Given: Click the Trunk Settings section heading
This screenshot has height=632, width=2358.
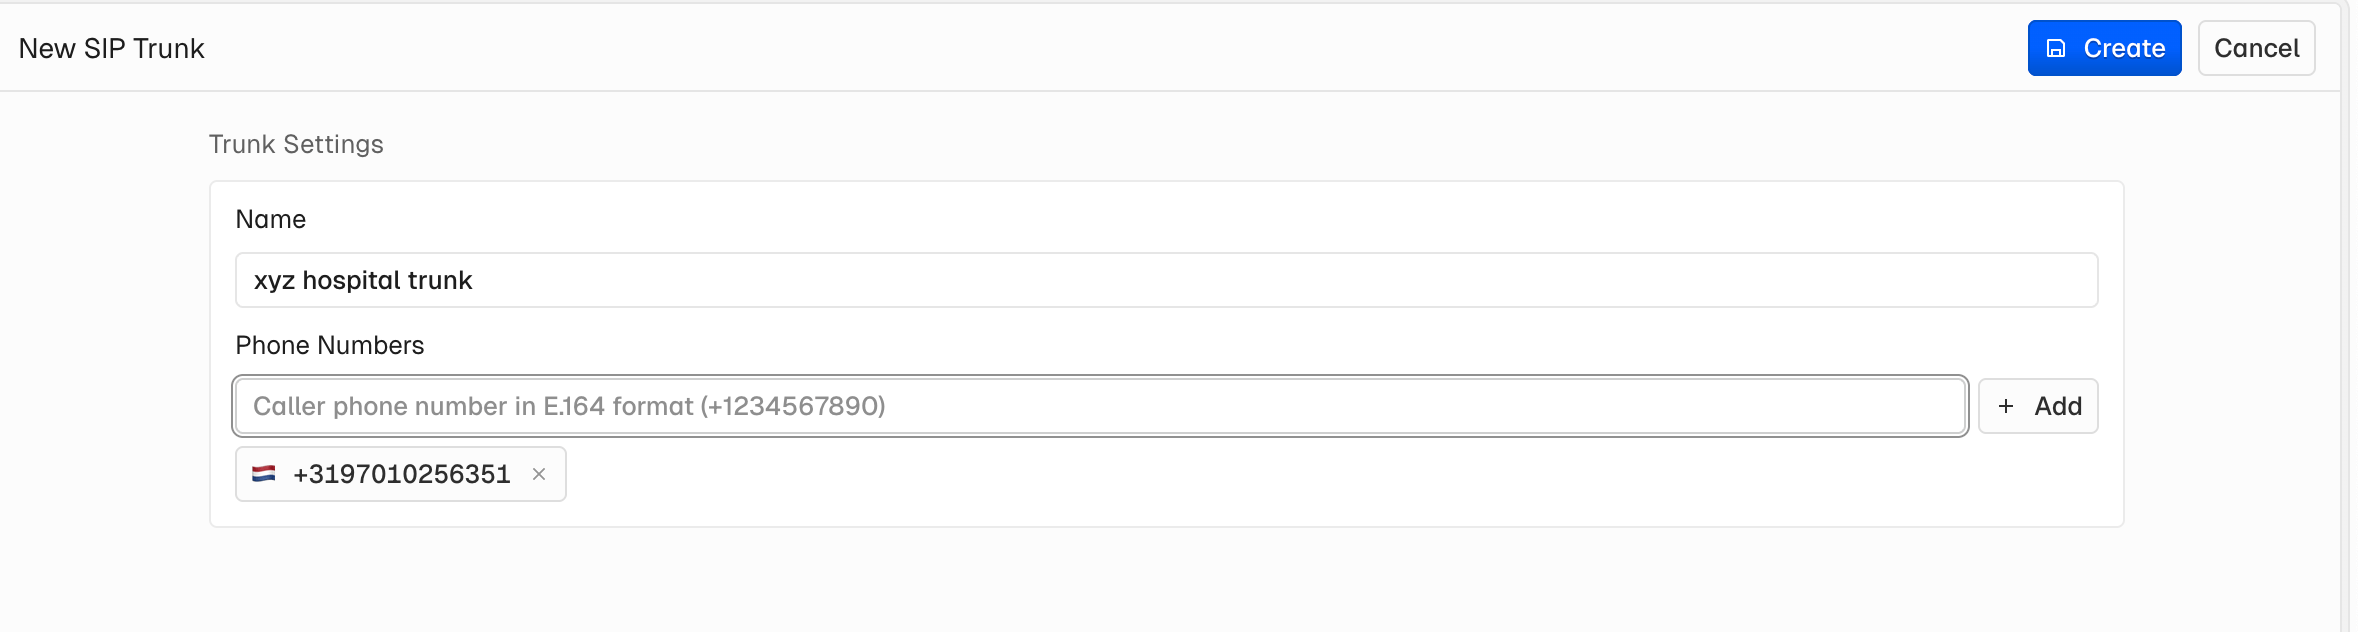Looking at the screenshot, I should tap(296, 144).
